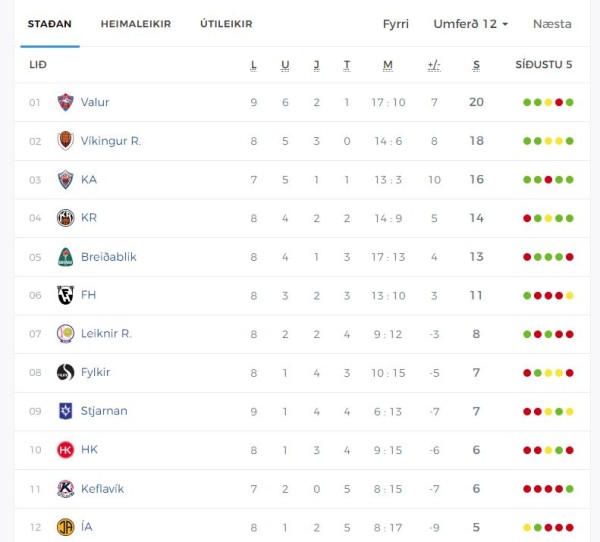Go to previous round with Fyrri
Image resolution: width=600 pixels, height=542 pixels.
tap(396, 24)
